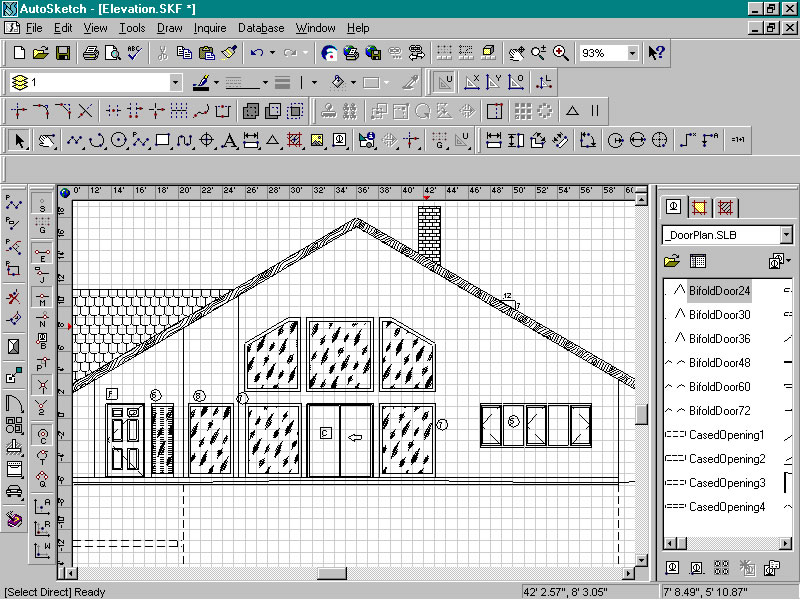Viewport: 800px width, 600px height.
Task: Toggle the C center snap button
Action: 42,435
